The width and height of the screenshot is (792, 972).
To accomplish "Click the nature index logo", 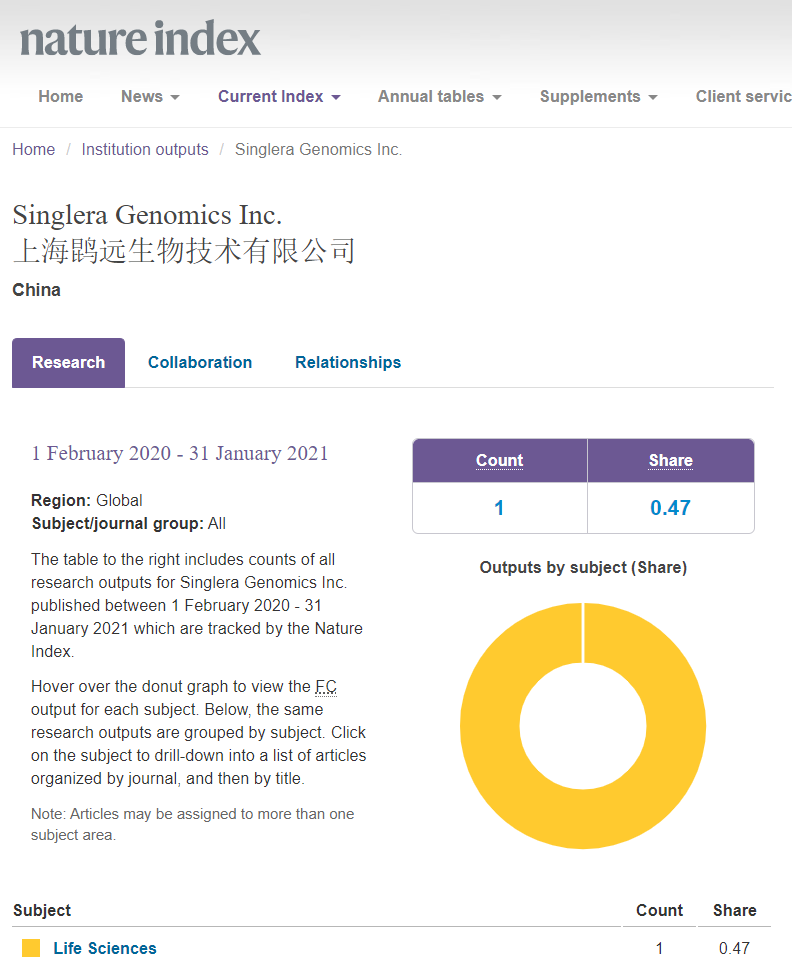I will 140,40.
